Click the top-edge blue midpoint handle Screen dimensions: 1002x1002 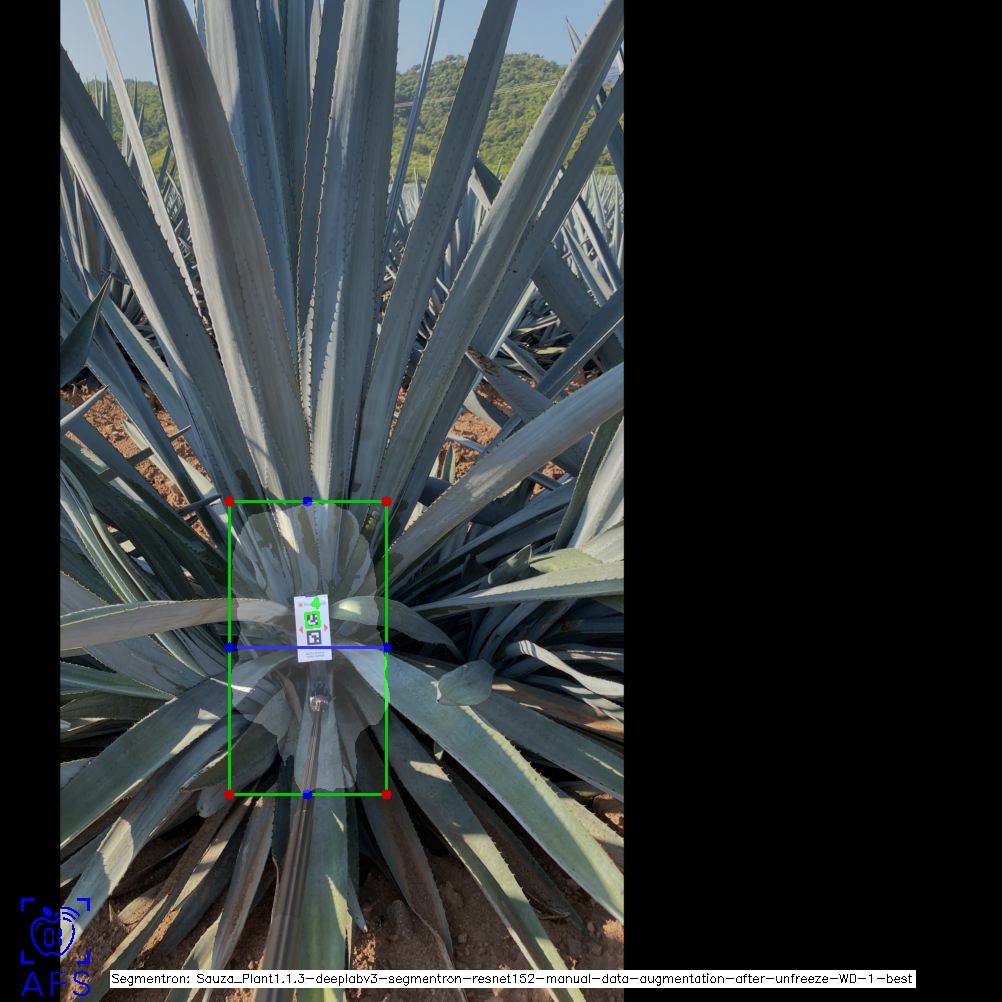(x=308, y=501)
